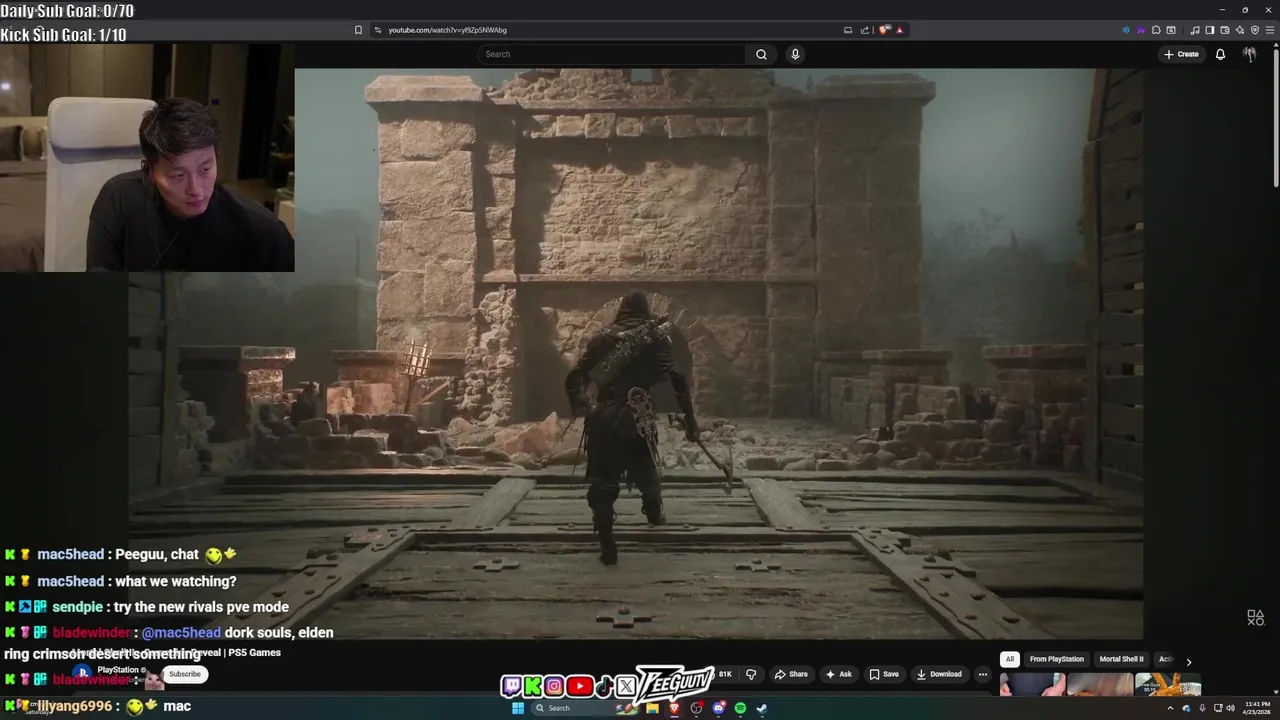
Task: Open the Brave browser hamburger menu
Action: pyautogui.click(x=1270, y=30)
